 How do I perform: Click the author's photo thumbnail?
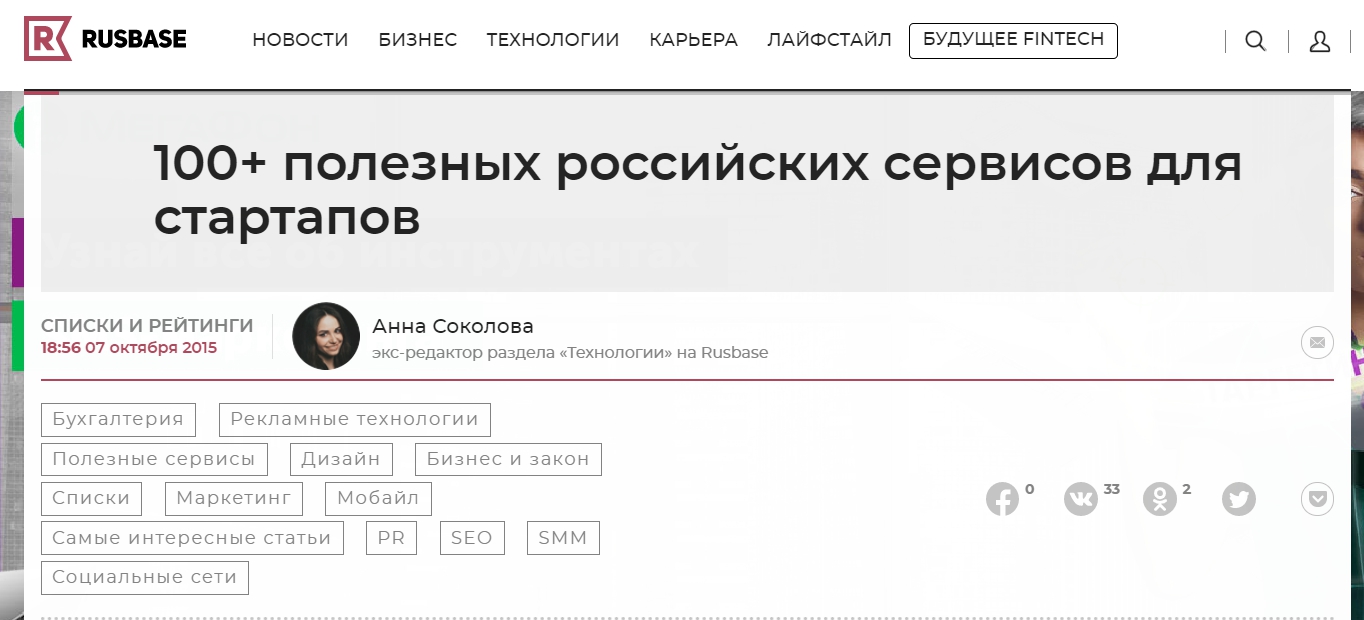pyautogui.click(x=326, y=337)
